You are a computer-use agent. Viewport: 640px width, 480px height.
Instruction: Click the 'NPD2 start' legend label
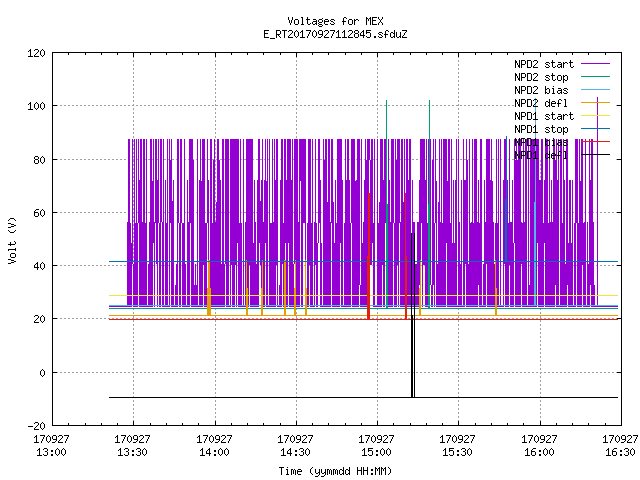544,64
